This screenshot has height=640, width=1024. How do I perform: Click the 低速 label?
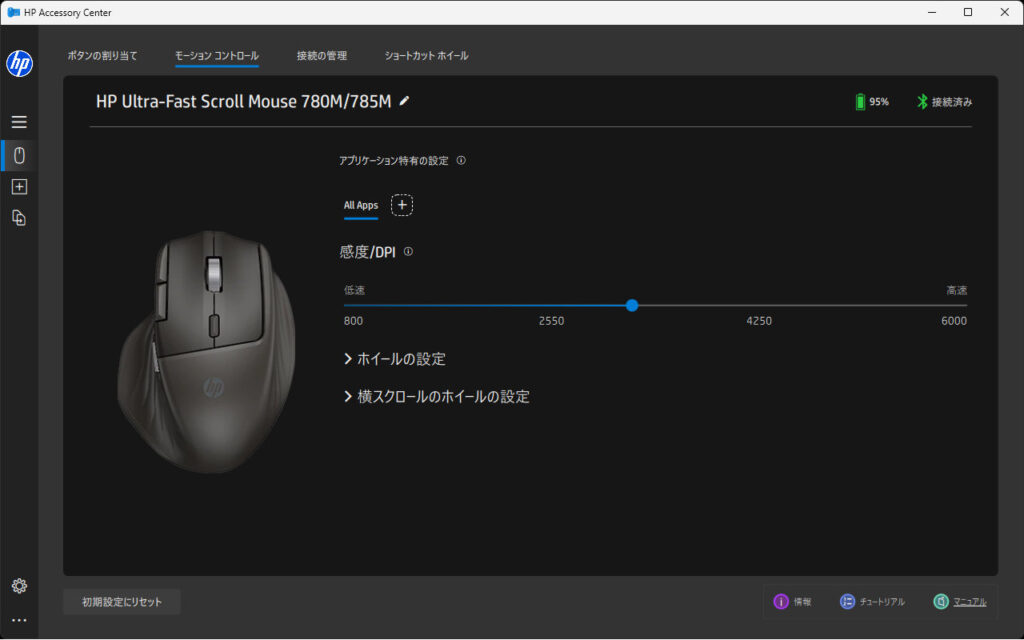pos(355,290)
